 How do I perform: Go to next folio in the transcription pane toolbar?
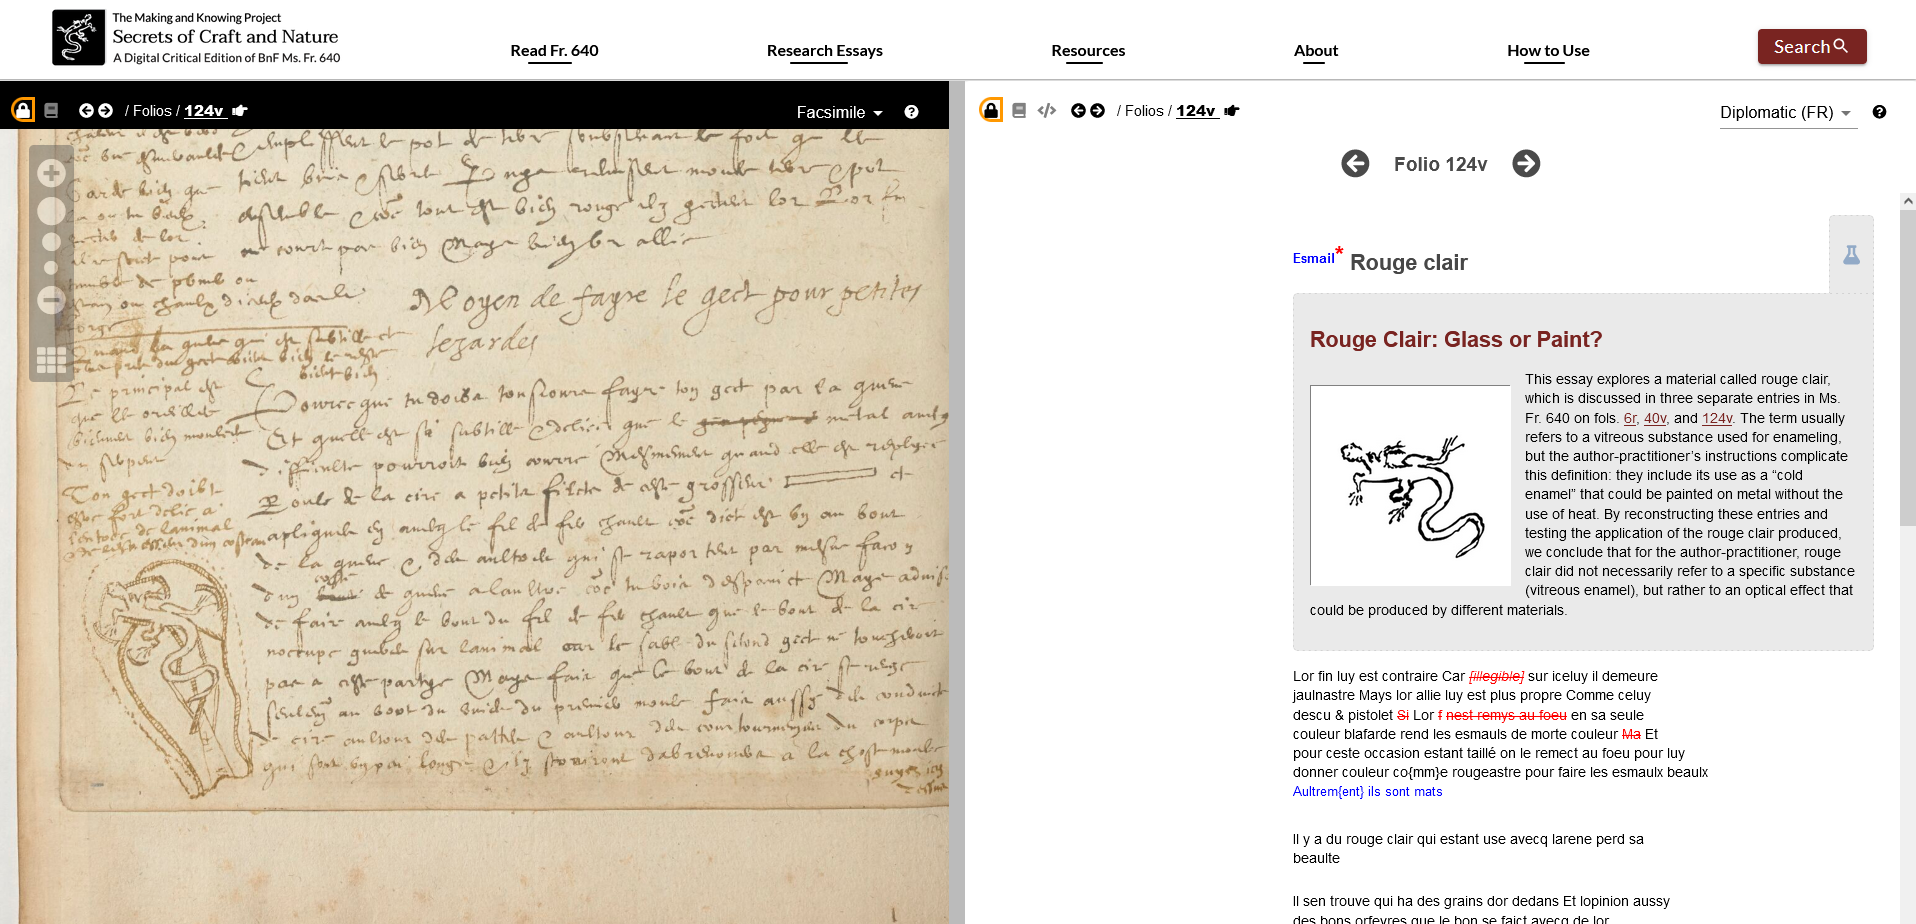pyautogui.click(x=1097, y=110)
